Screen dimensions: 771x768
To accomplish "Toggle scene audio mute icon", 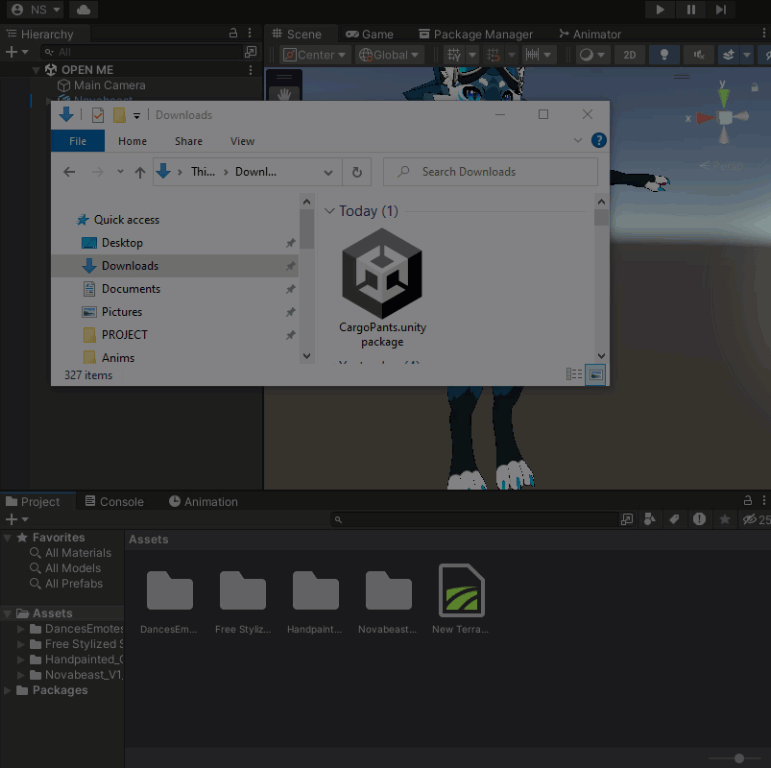I will click(698, 55).
